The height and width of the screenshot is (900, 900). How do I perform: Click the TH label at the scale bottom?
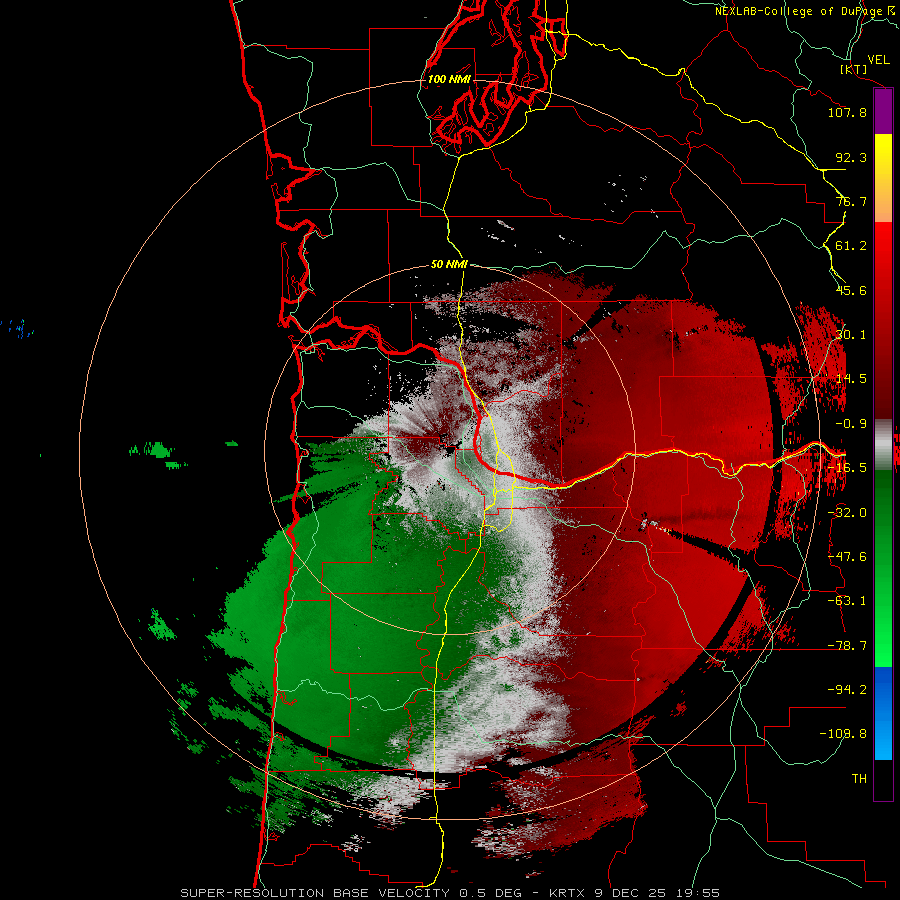click(859, 779)
